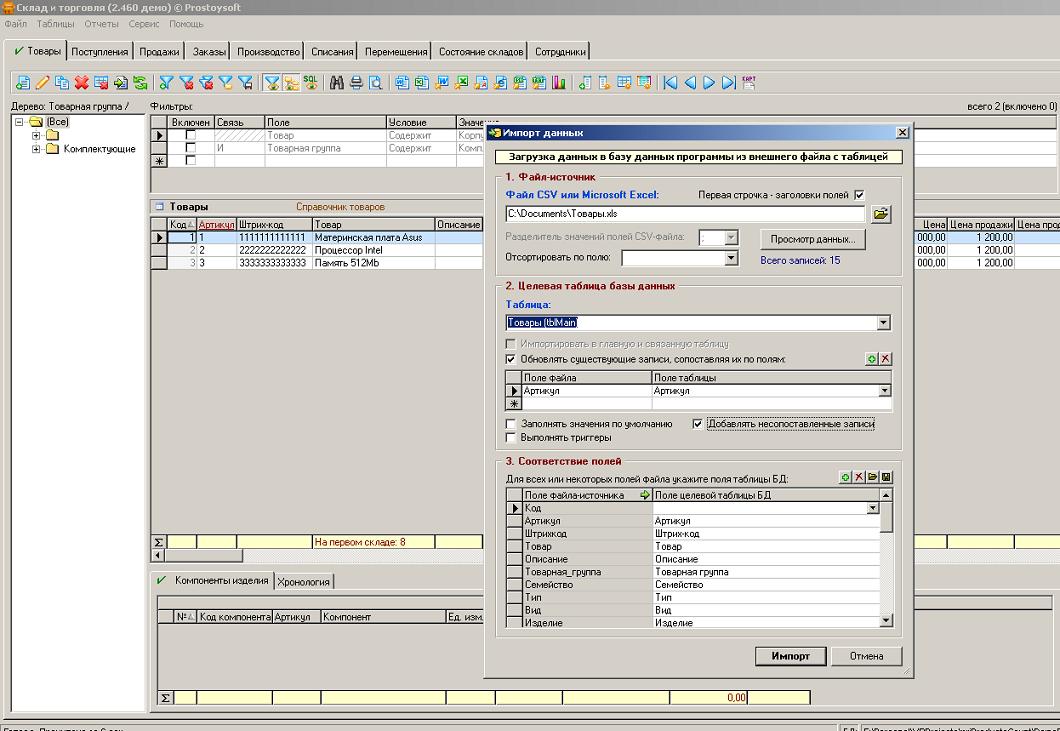1060x731 pixels.
Task: Enable 'Заполнять значения по умолчанию' checkbox
Action: coord(512,424)
